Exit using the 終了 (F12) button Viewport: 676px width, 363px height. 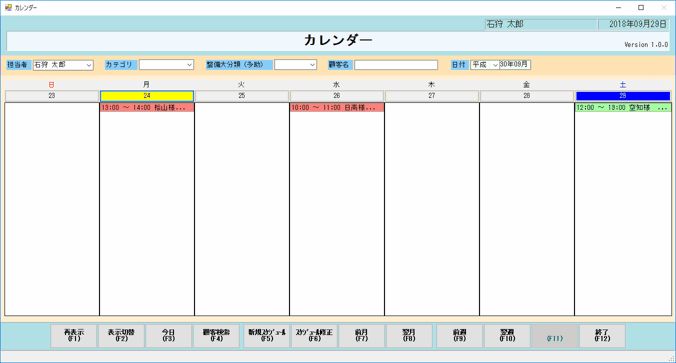tap(602, 336)
